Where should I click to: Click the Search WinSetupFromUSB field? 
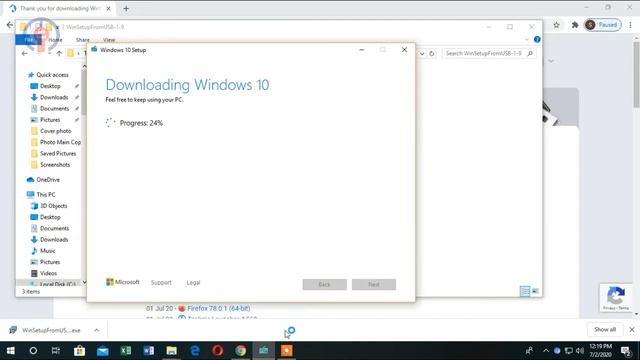tap(488, 53)
